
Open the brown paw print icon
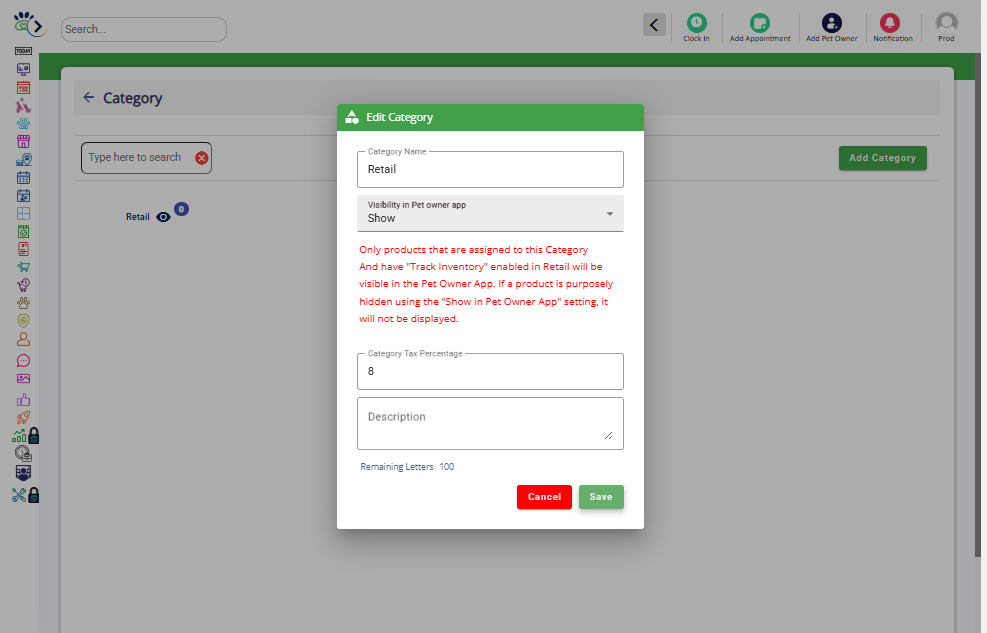pos(23,303)
